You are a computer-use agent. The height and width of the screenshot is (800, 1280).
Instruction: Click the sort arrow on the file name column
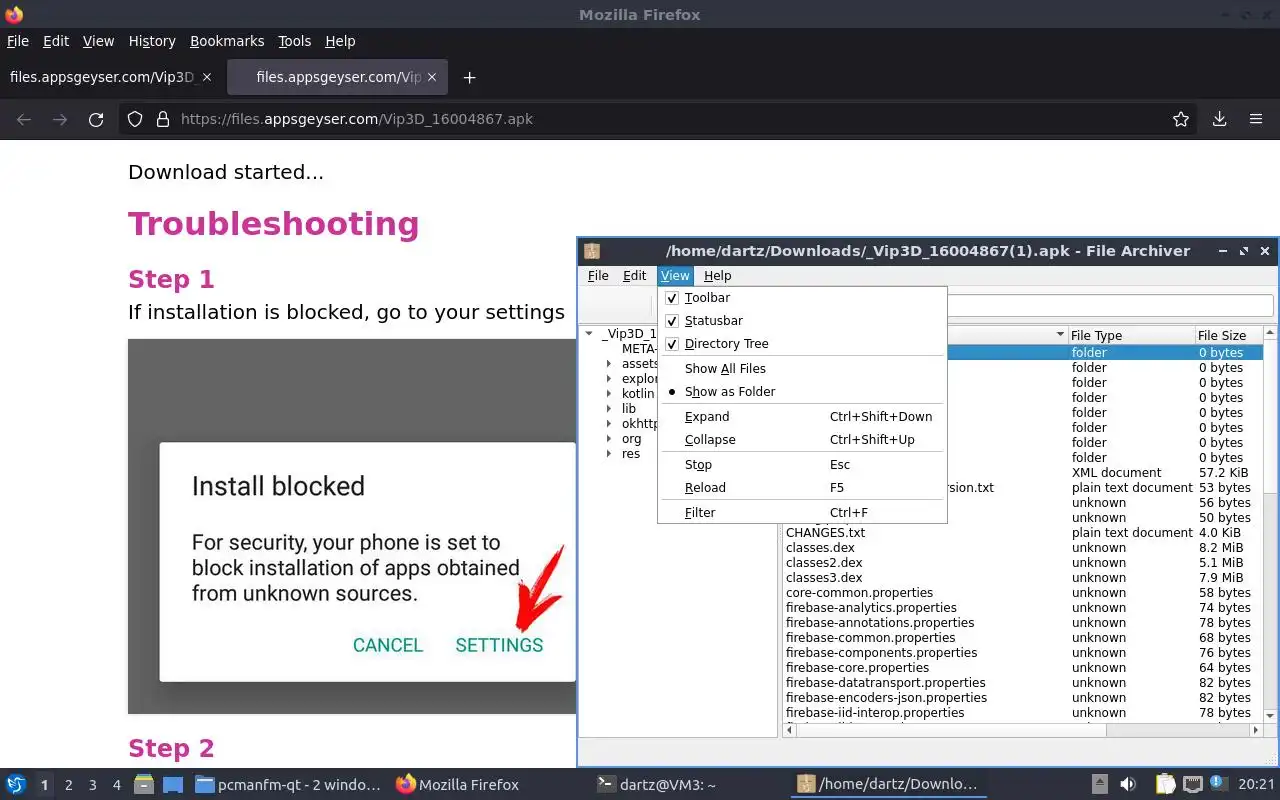coord(1060,335)
